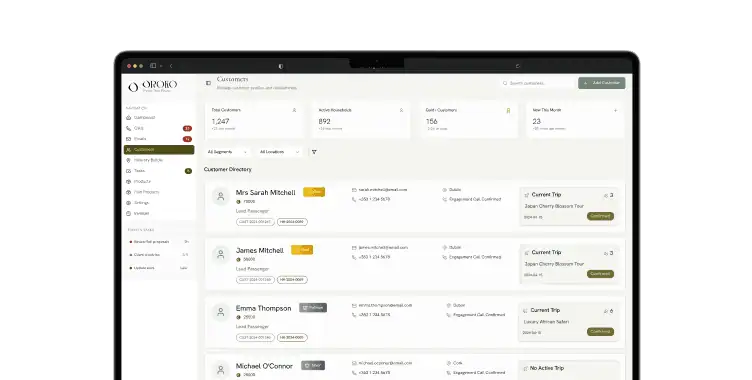Click Engagement Call Confirmed in Sarah's row
752x380 pixels.
click(475, 200)
